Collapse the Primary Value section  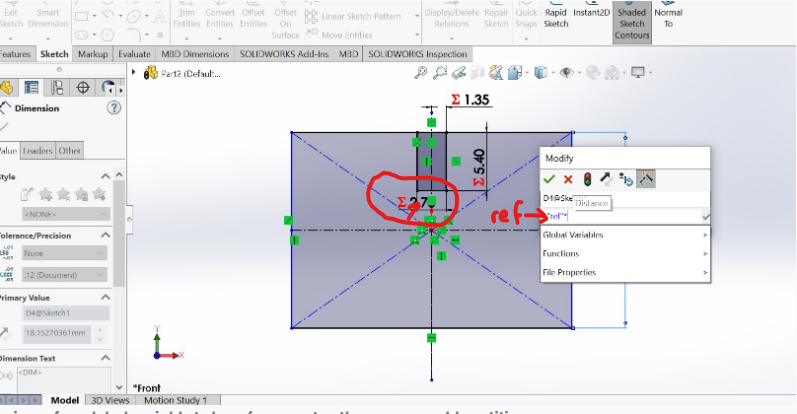105,297
